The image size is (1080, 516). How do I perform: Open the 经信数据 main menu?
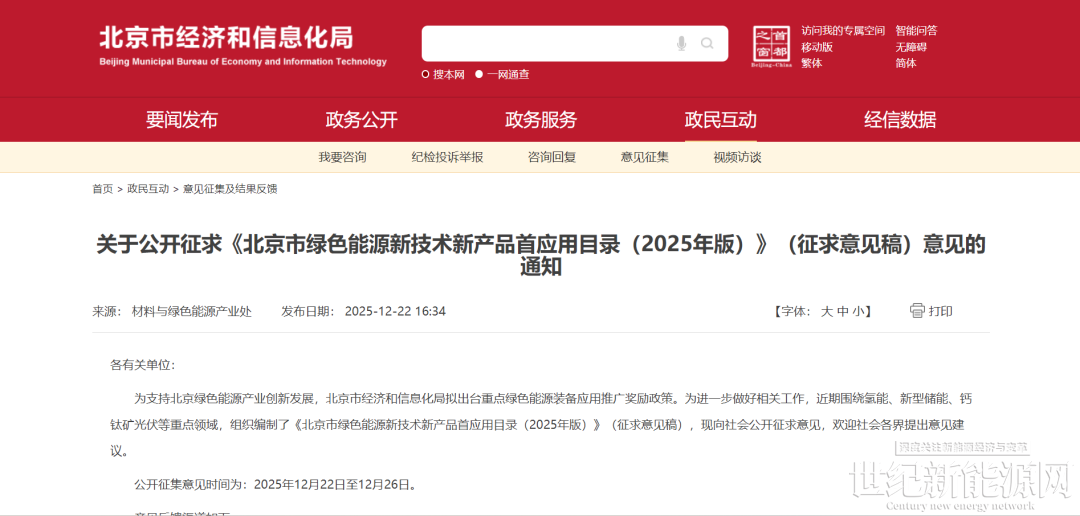click(x=900, y=120)
